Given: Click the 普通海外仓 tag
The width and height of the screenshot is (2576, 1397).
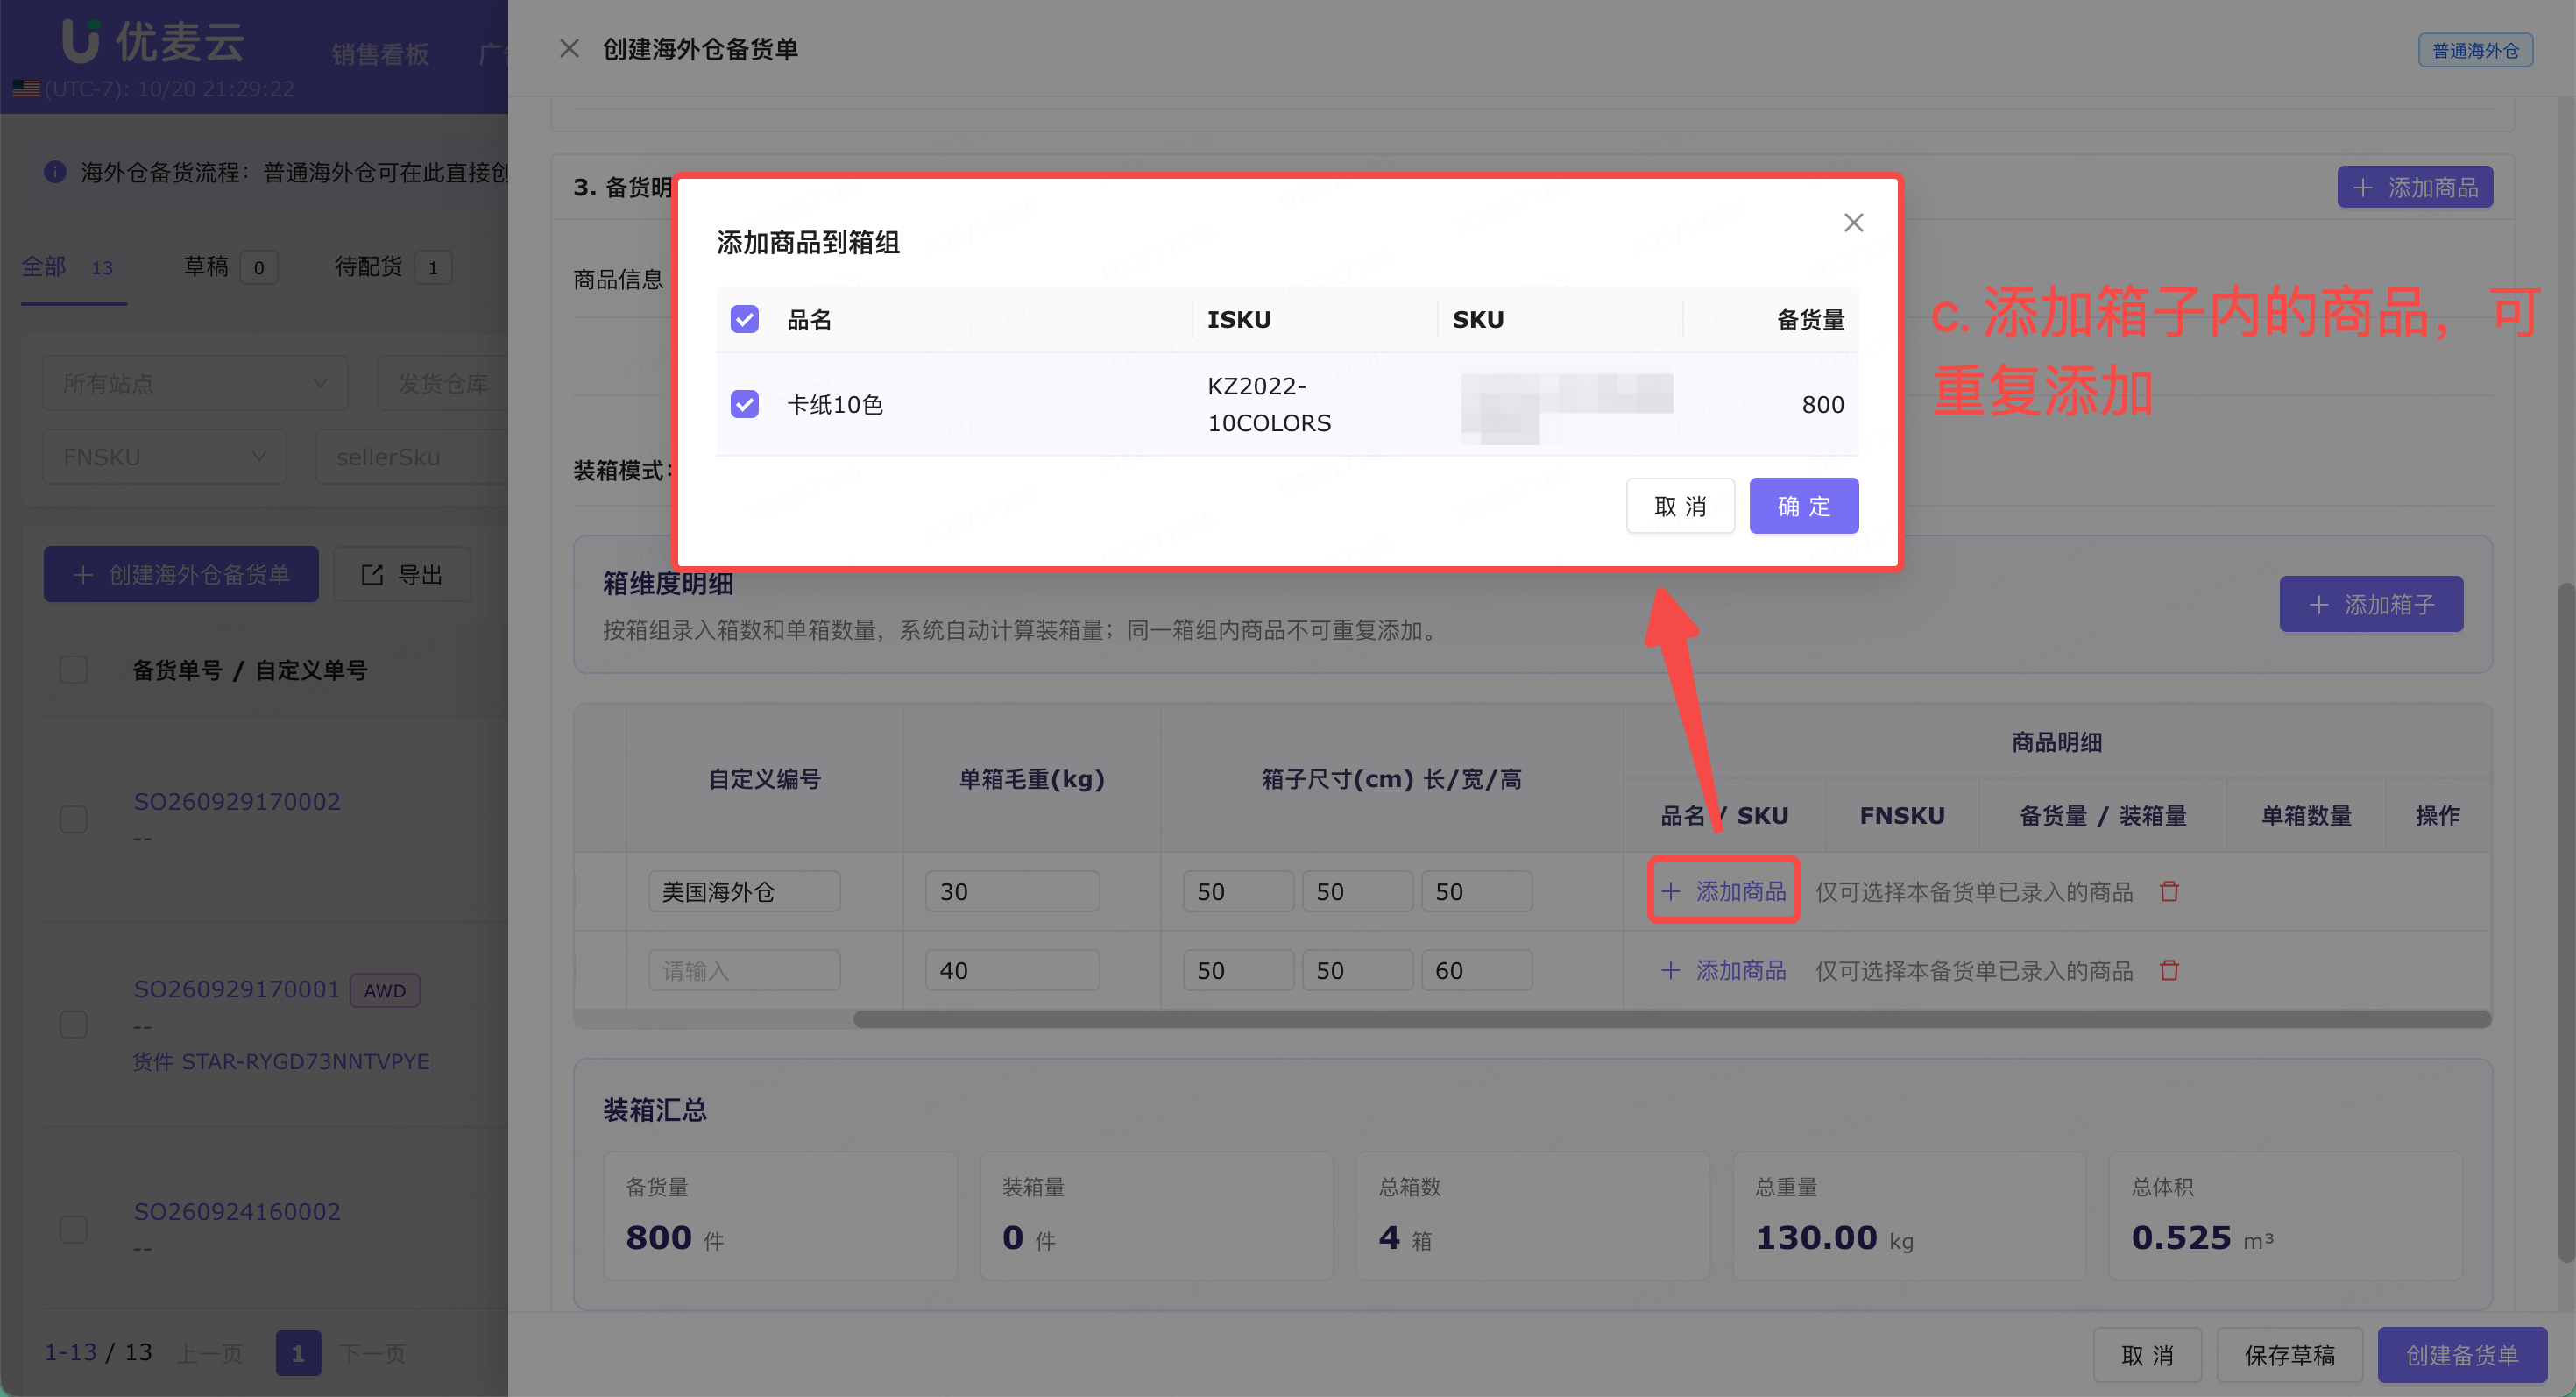Looking at the screenshot, I should (2475, 50).
